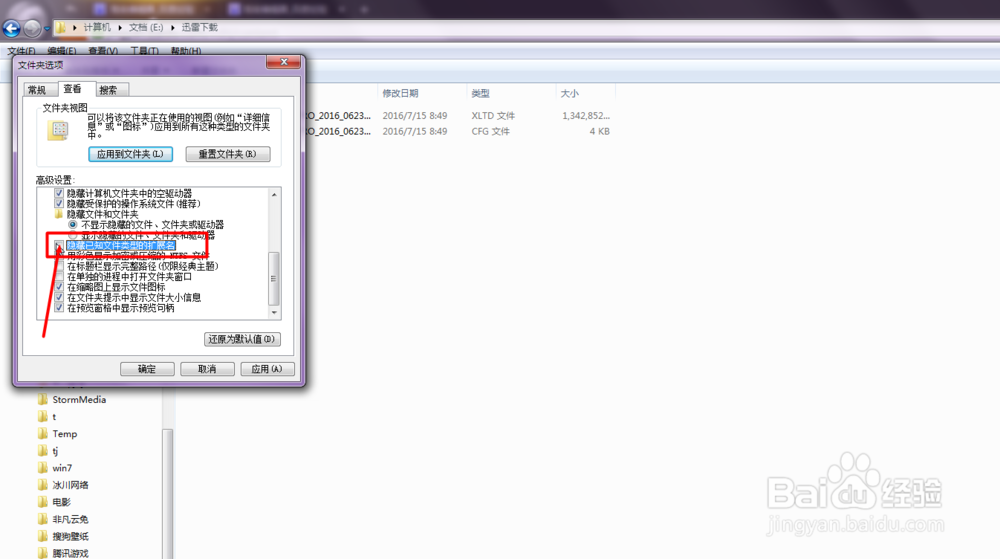
Task: Toggle 在单独的进程中打开文件夹窗口 checkbox
Action: coord(59,277)
